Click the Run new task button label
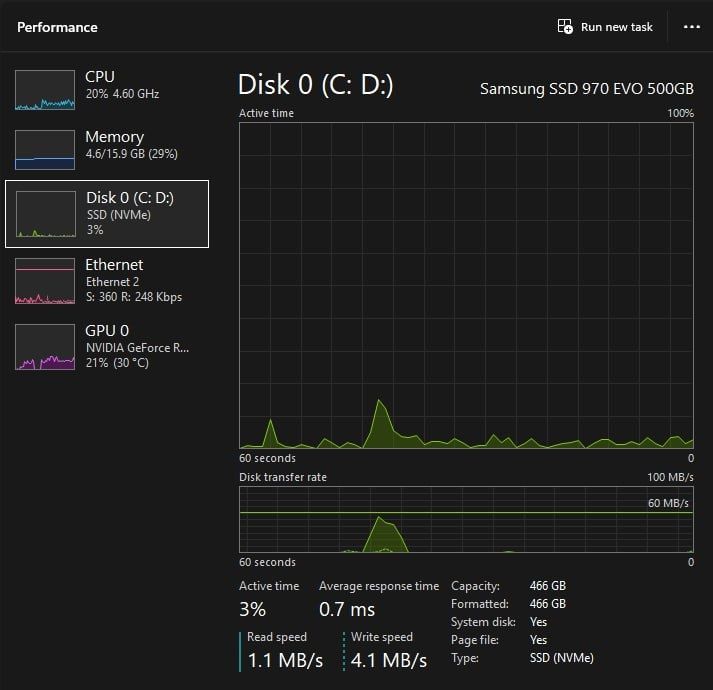This screenshot has width=713, height=690. (x=617, y=27)
